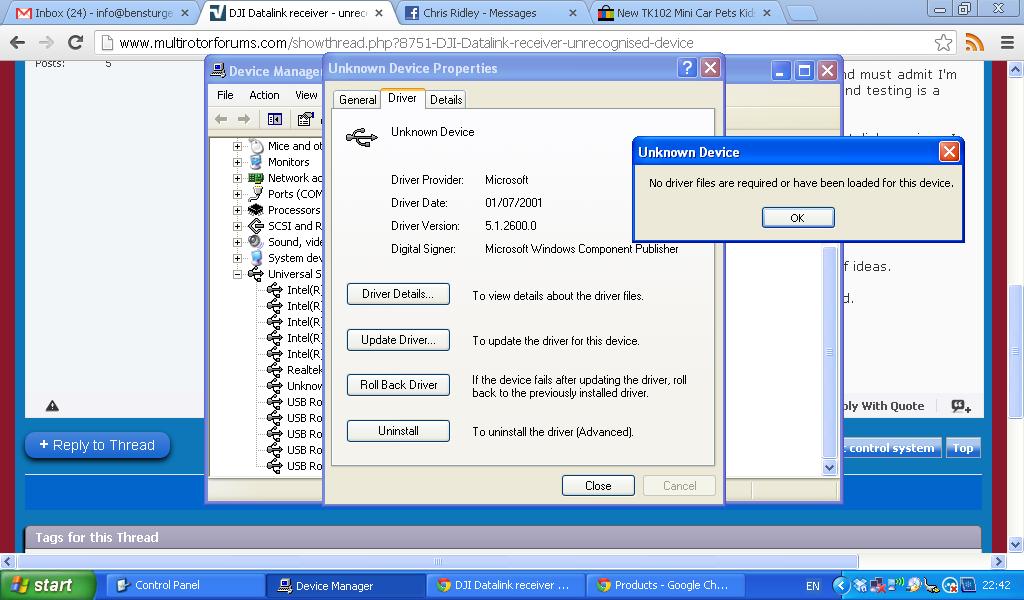The image size is (1024, 600).
Task: Bookmark this page with the star icon
Action: (x=943, y=42)
